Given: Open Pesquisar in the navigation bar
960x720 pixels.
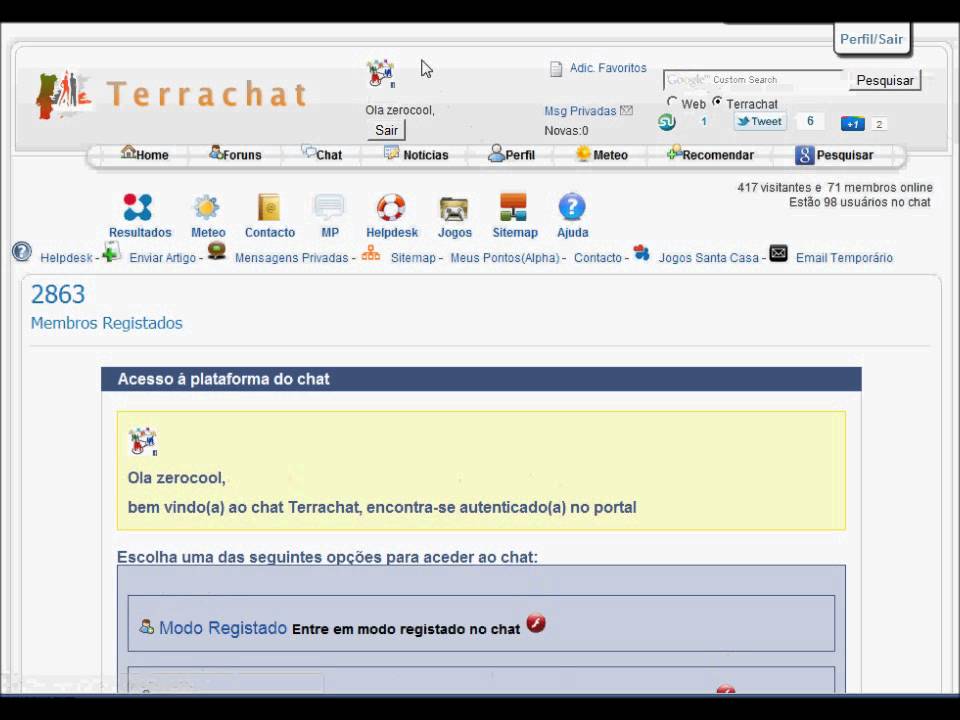Looking at the screenshot, I should pyautogui.click(x=834, y=155).
